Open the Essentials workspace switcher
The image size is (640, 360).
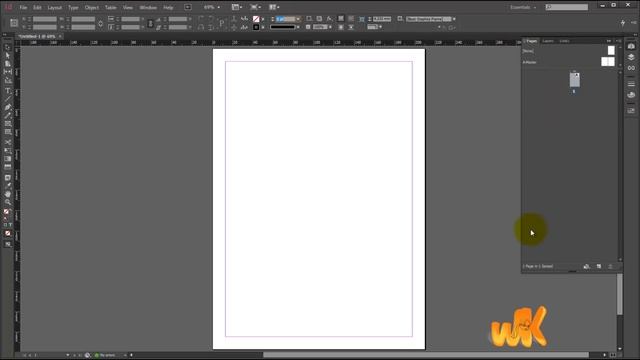point(522,7)
